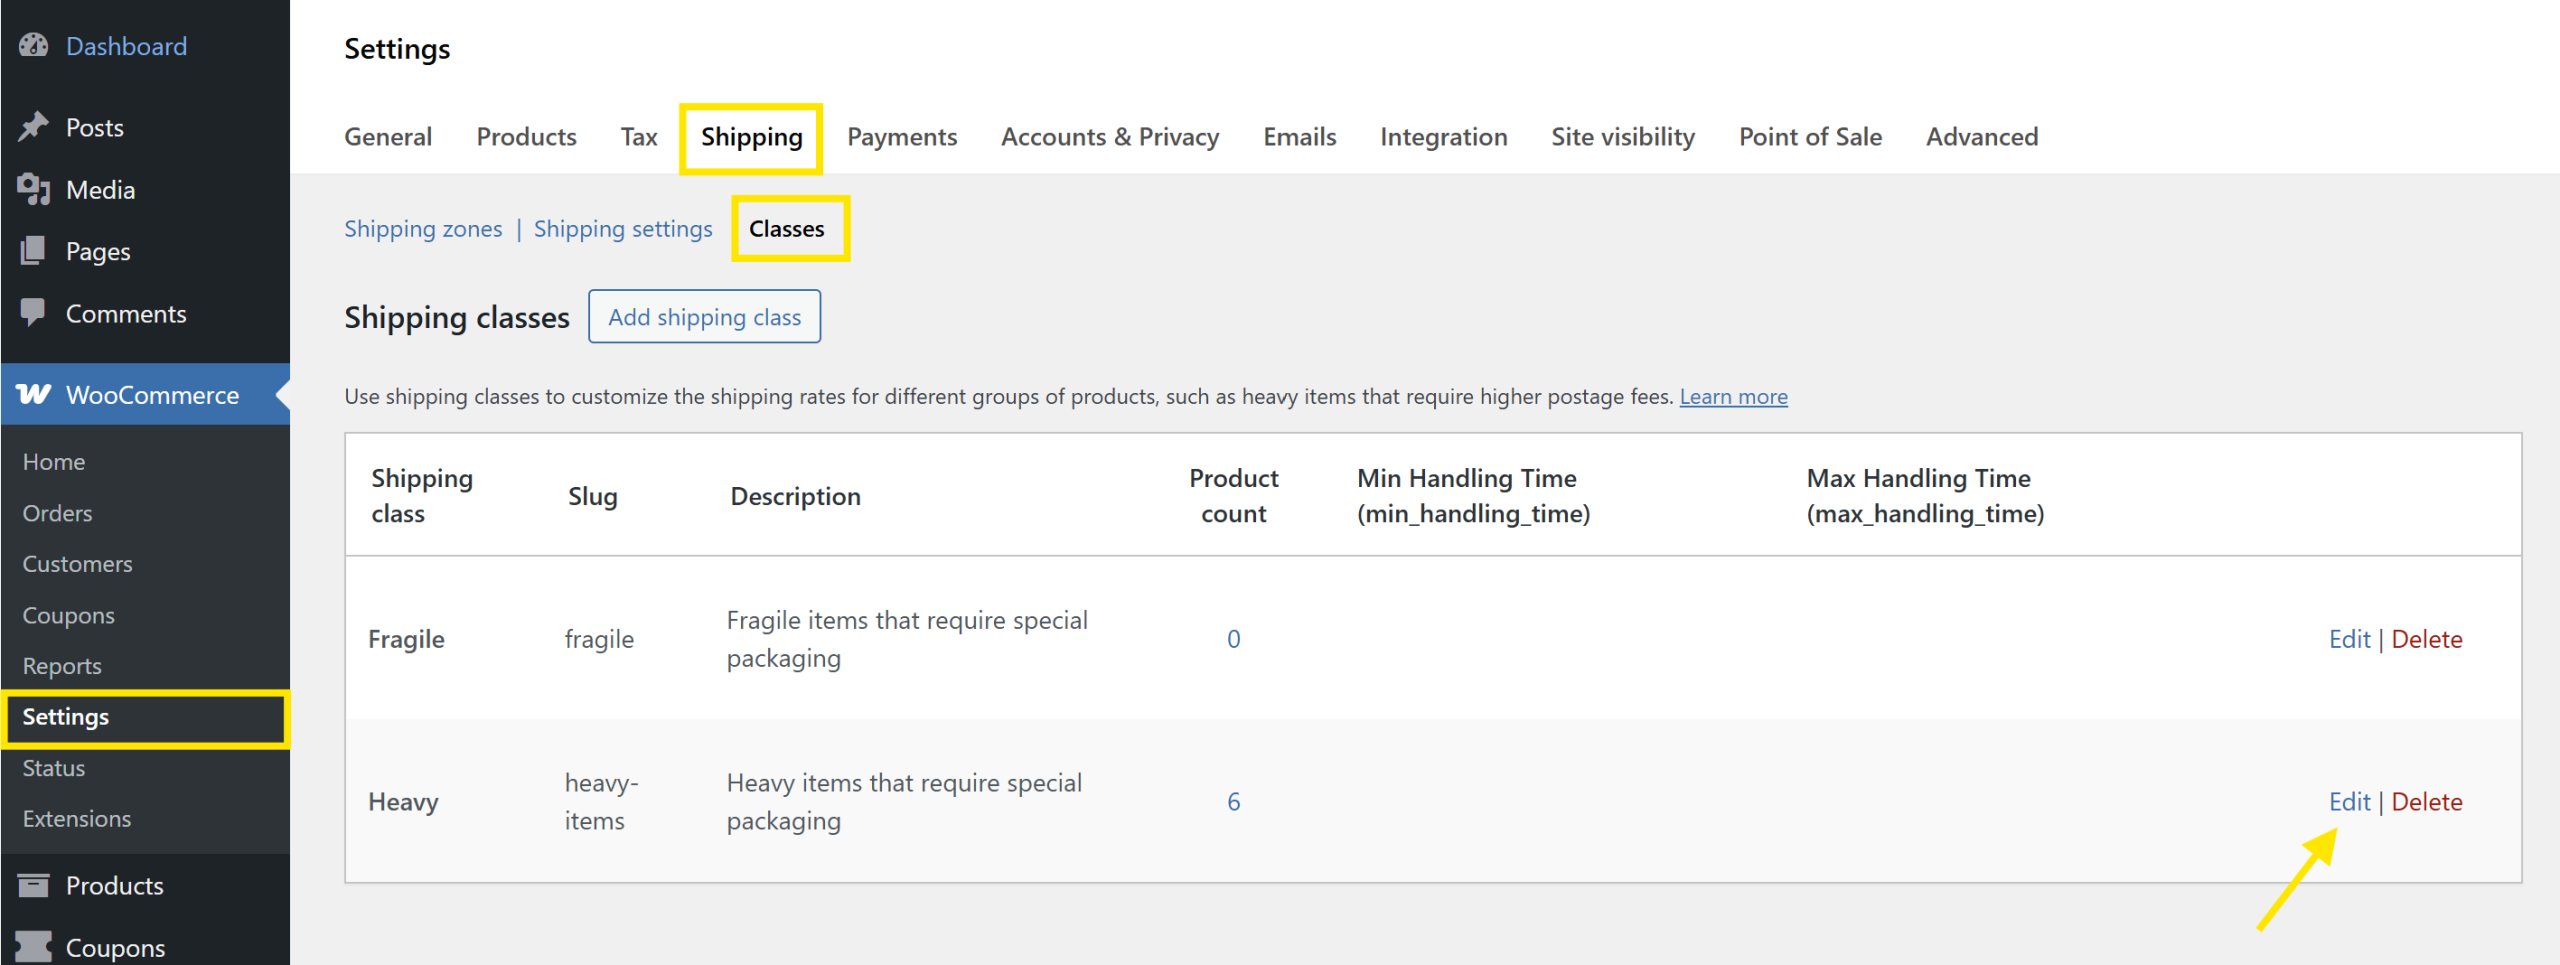2560x965 pixels.
Task: Open the Tax settings tab
Action: (x=638, y=137)
